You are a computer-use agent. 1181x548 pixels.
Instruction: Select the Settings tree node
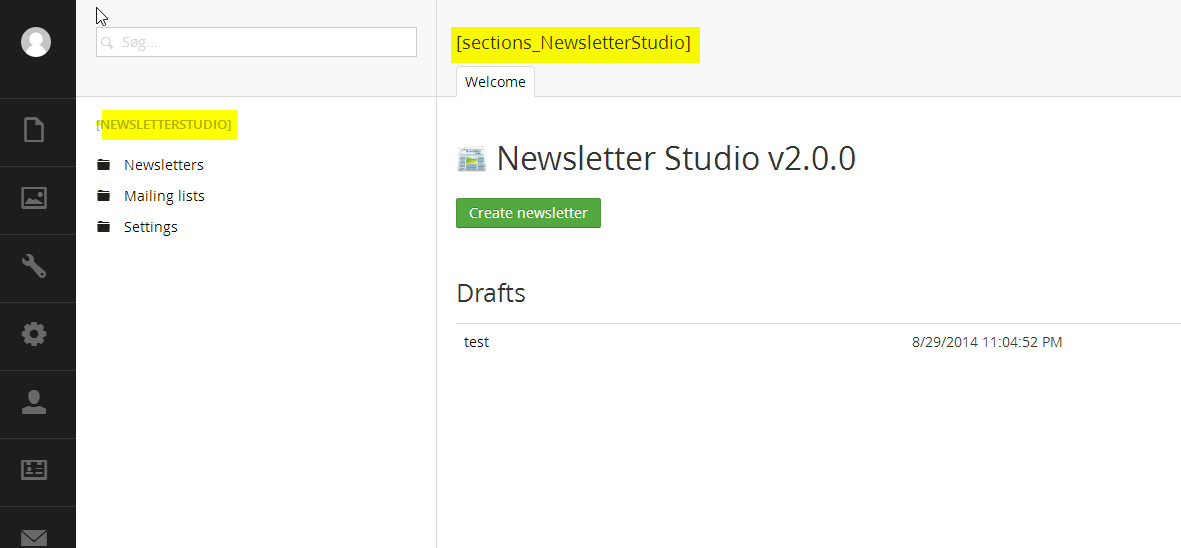[151, 227]
